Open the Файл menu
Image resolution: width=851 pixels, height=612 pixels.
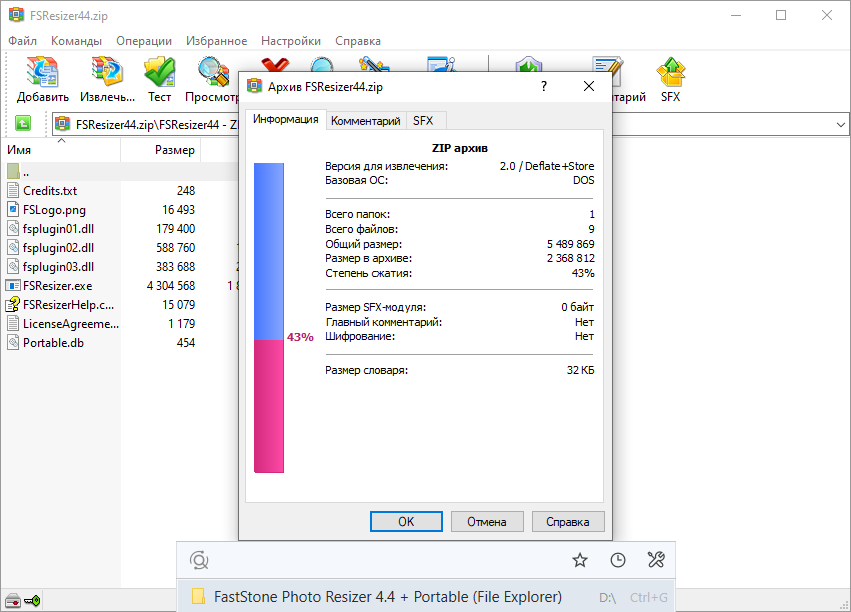pyautogui.click(x=22, y=41)
